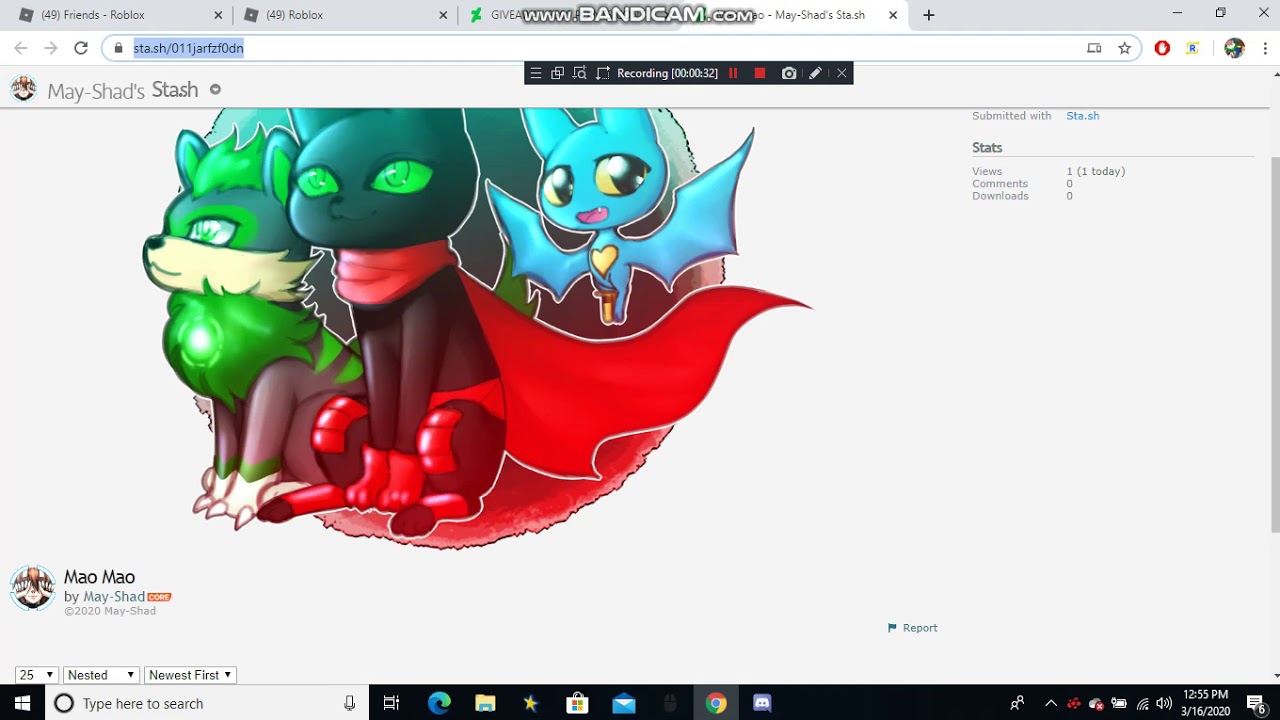The image size is (1280, 720).
Task: Enable Bandicam drawing pencil tool
Action: tap(815, 73)
